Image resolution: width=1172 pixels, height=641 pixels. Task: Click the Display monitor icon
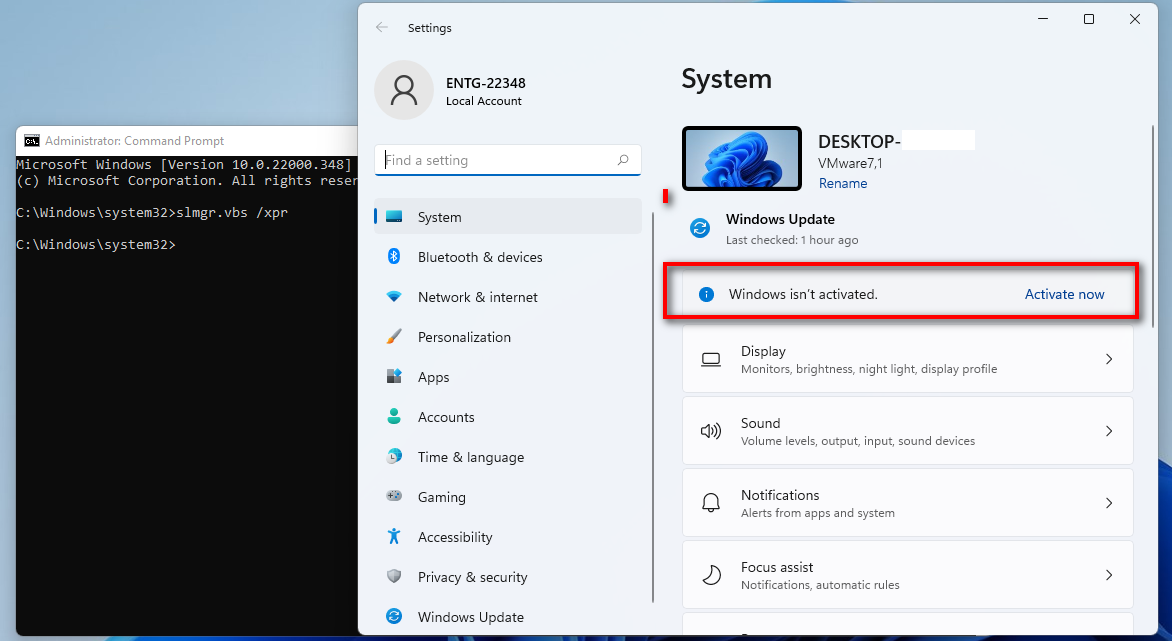click(711, 359)
